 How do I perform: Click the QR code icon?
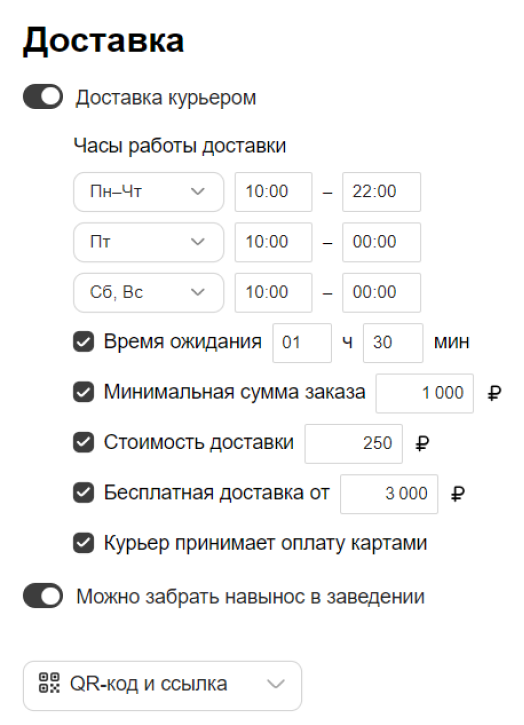tap(49, 683)
